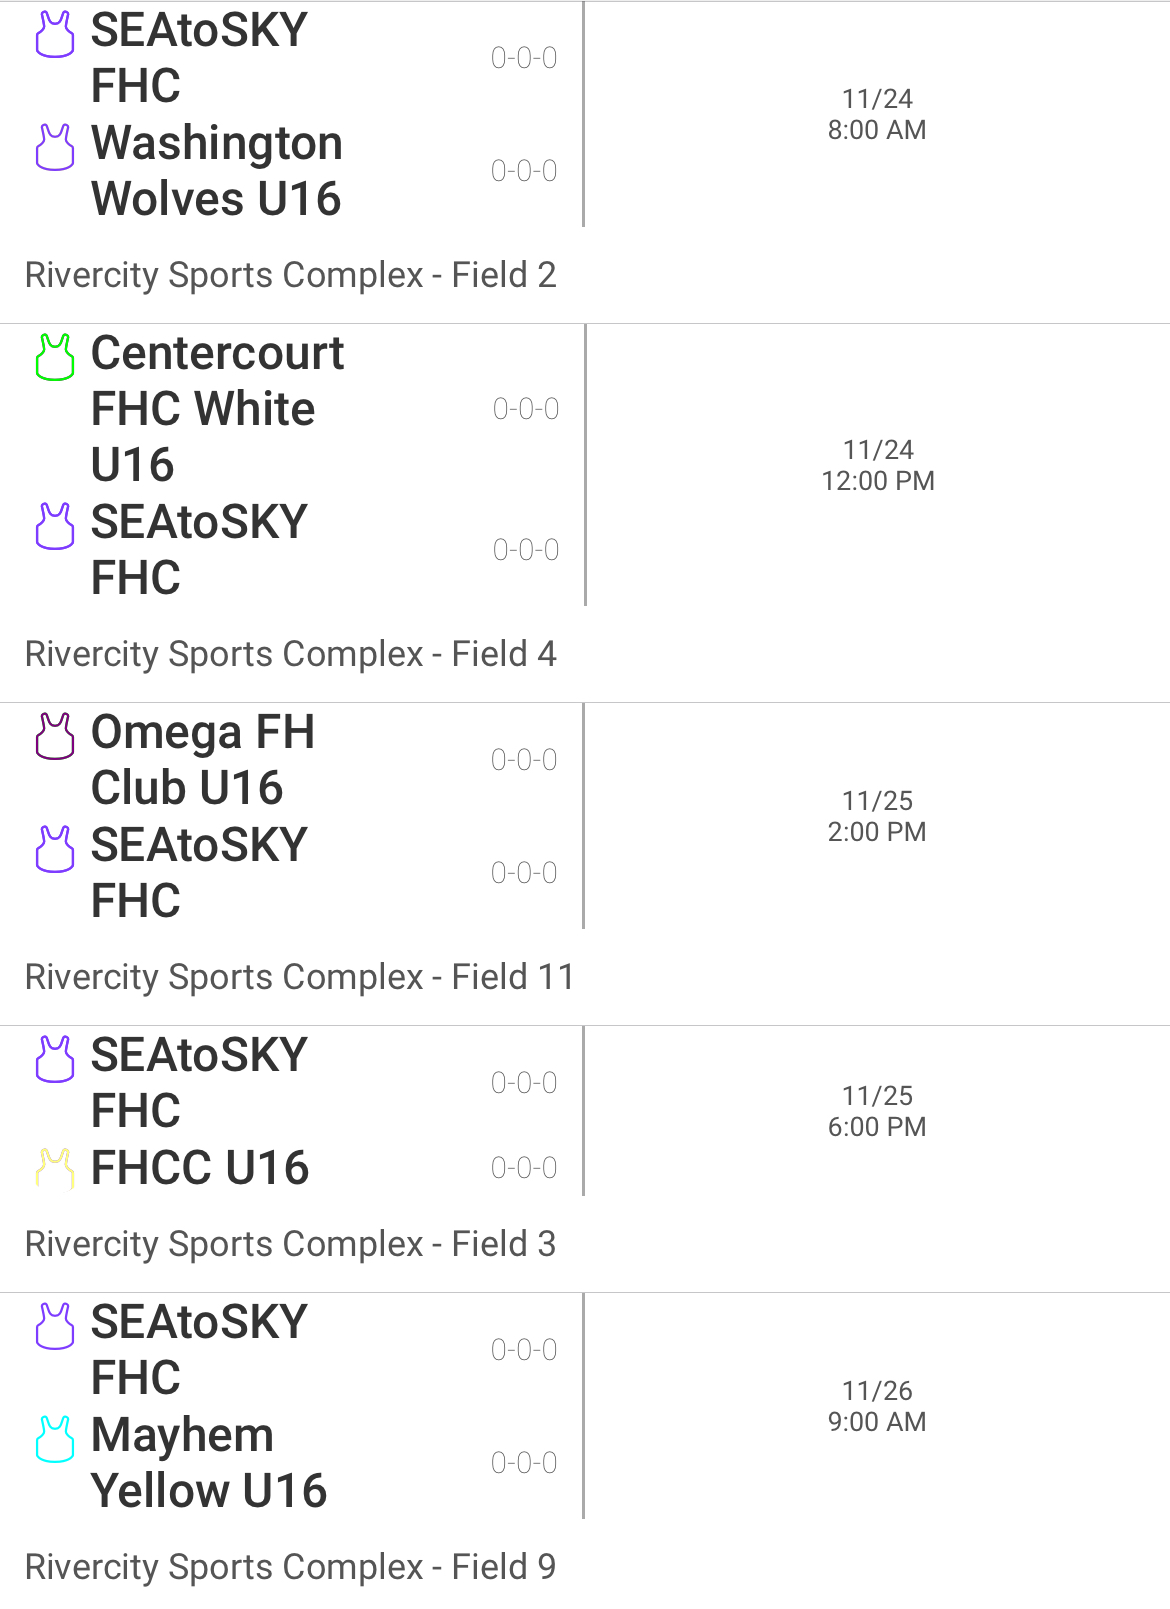Click the 11/25 2:00 PM game time
This screenshot has height=1609, width=1170.
click(x=877, y=816)
